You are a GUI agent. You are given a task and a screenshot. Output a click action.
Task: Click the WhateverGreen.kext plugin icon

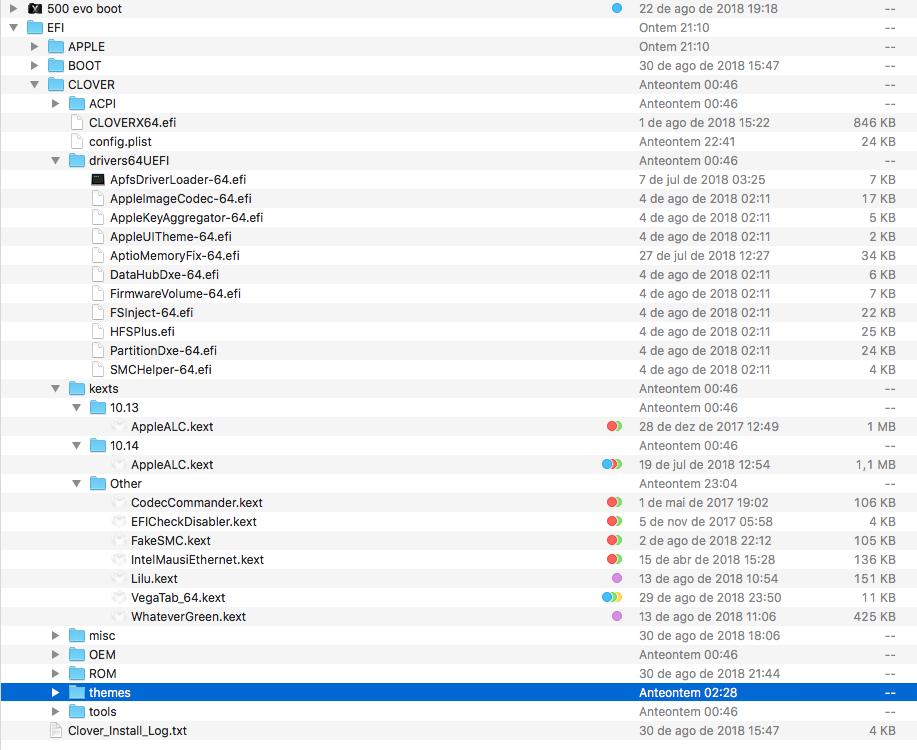pos(119,617)
